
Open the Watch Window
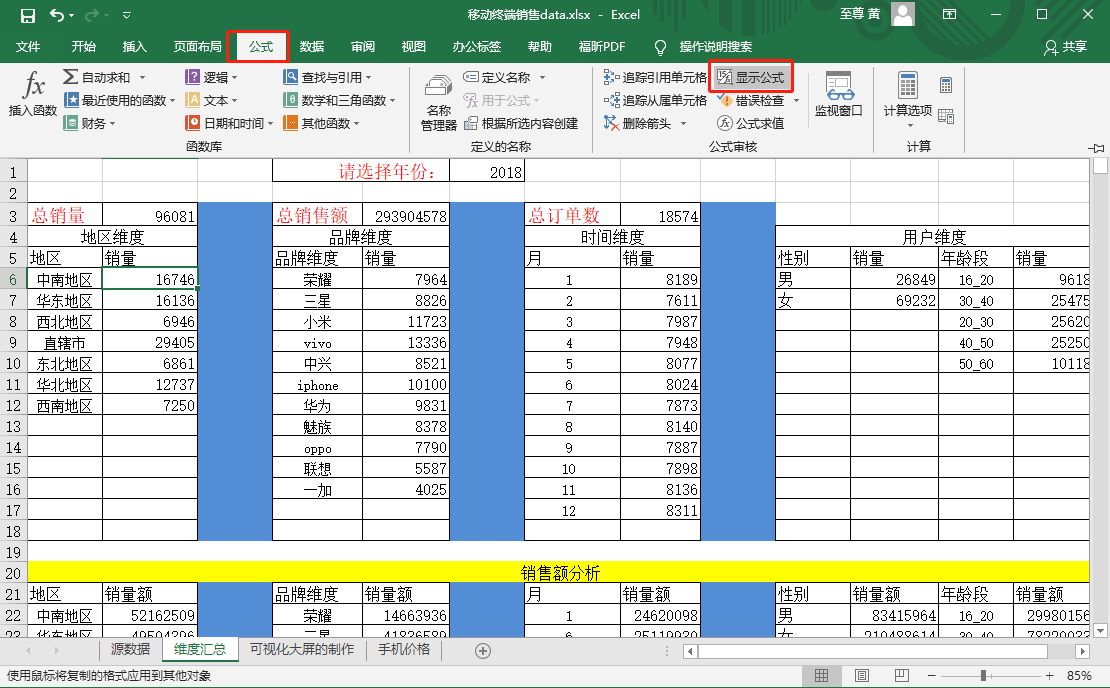(x=839, y=94)
